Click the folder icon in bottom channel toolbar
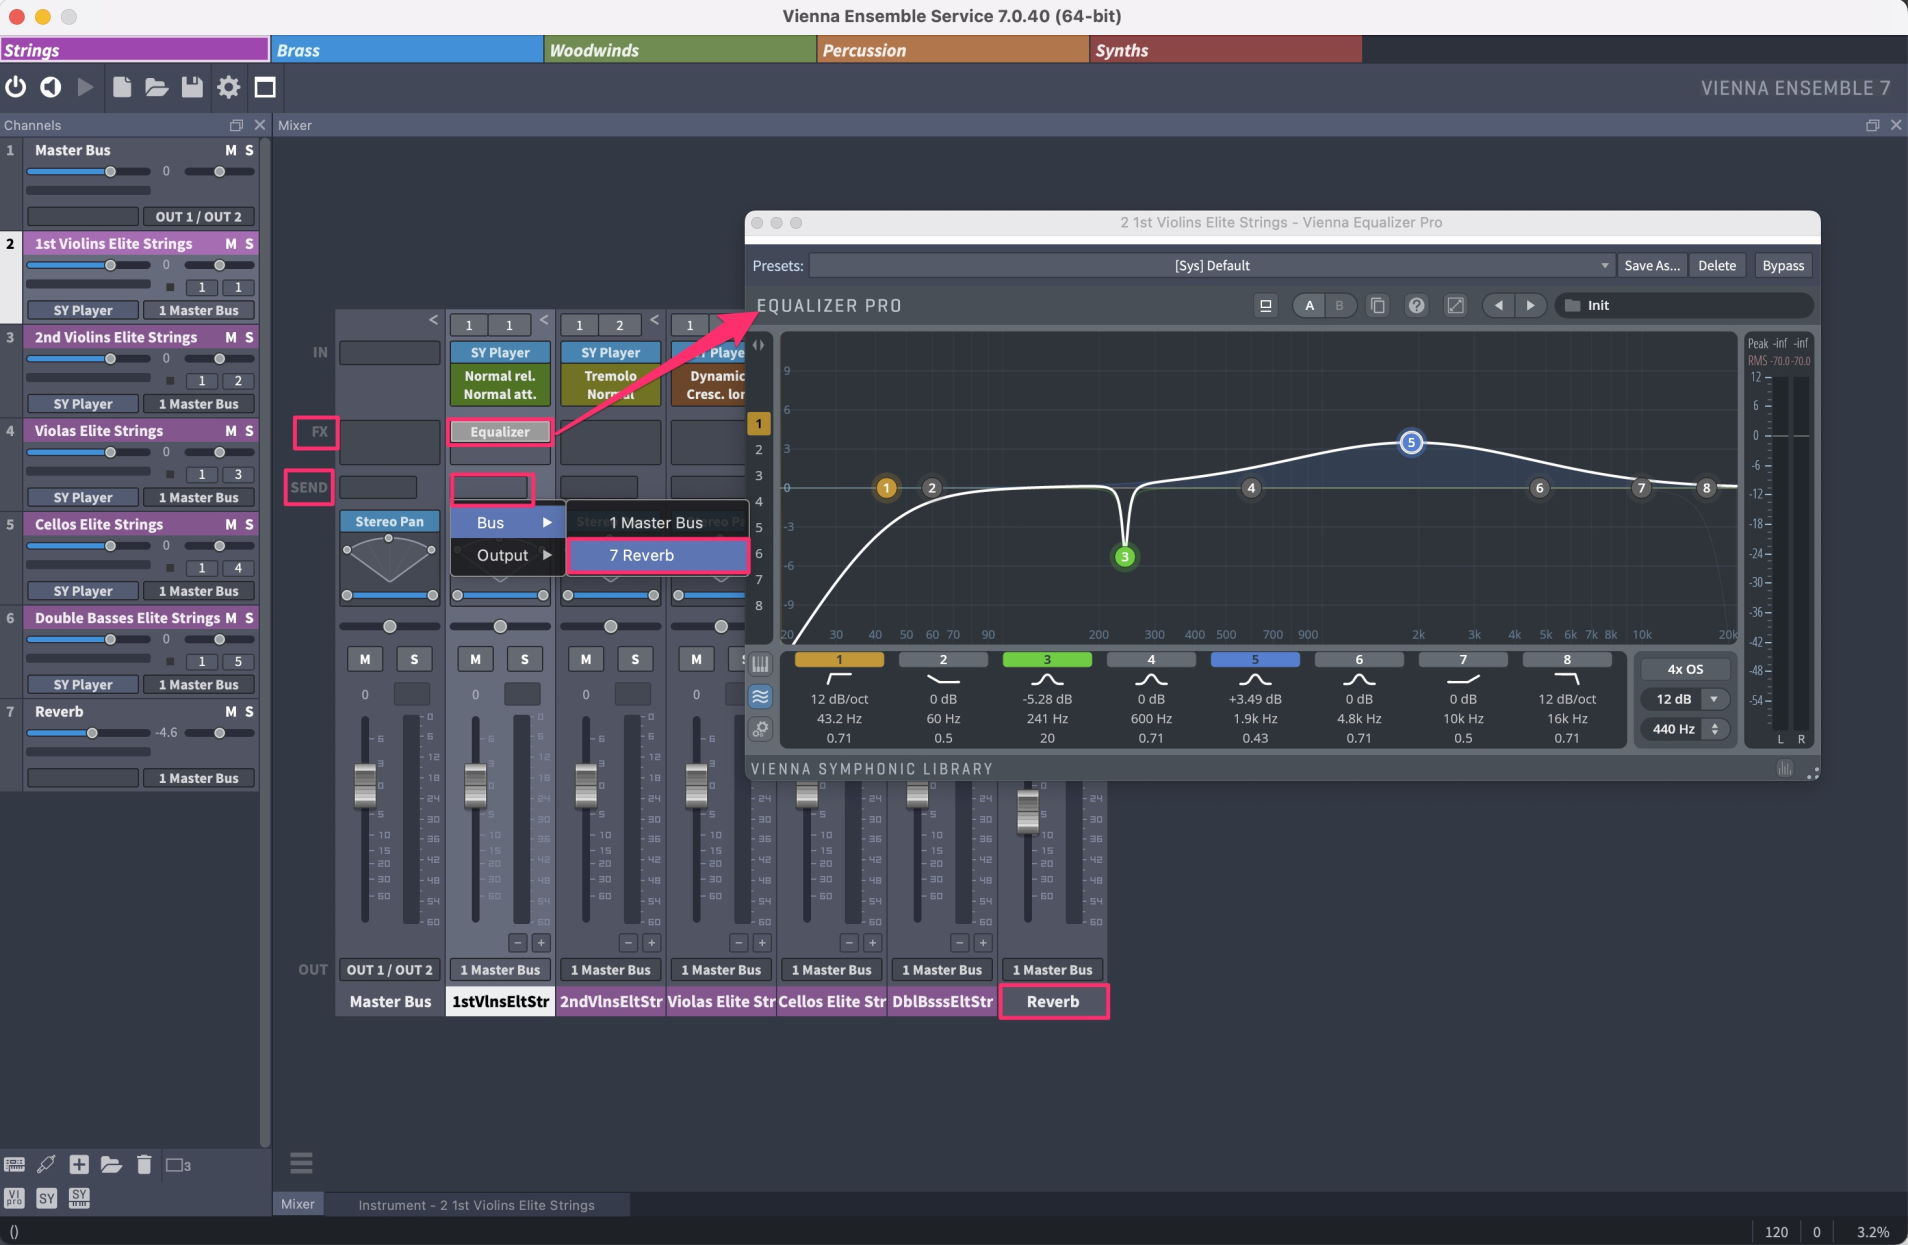Viewport: 1908px width, 1245px height. [x=111, y=1164]
